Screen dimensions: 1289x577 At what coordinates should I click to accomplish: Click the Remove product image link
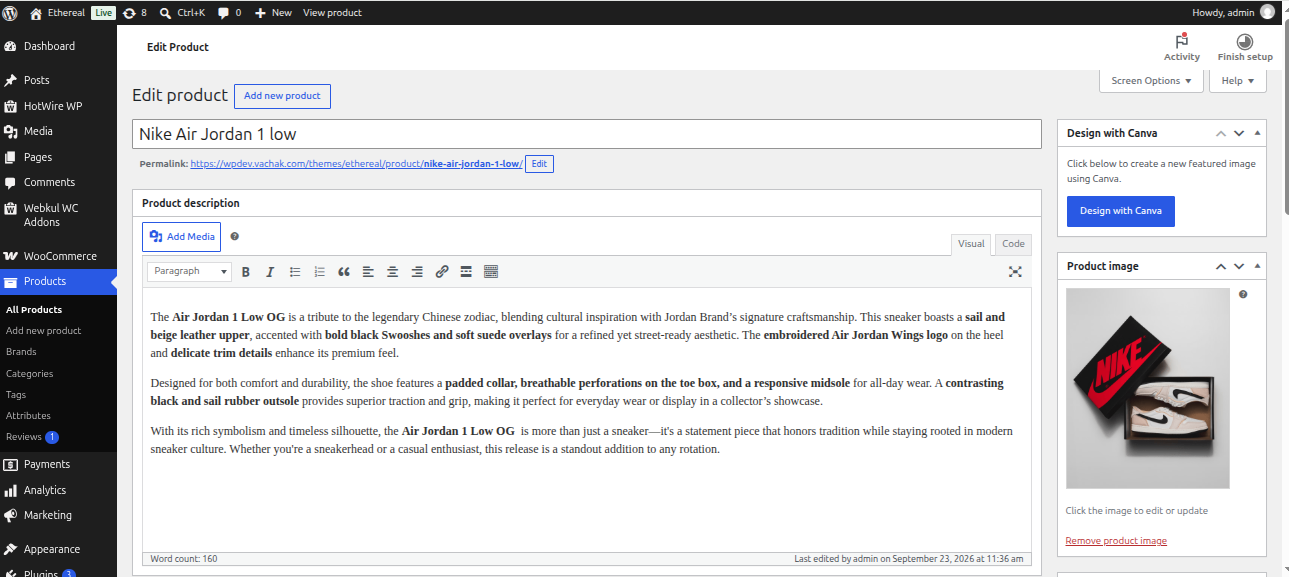pos(1116,541)
